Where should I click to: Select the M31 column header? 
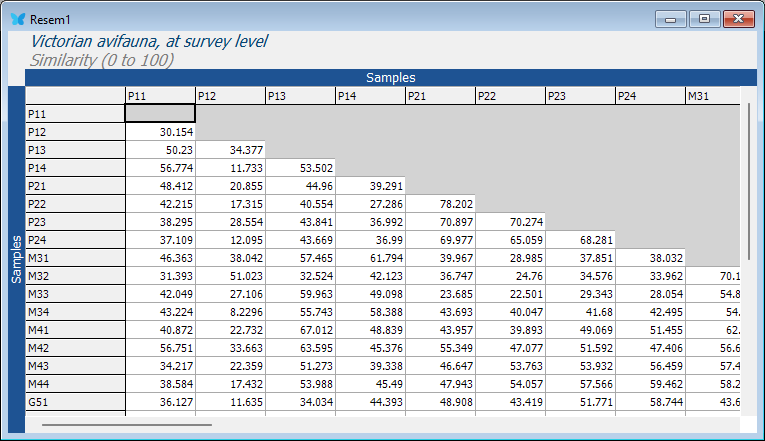pyautogui.click(x=712, y=96)
